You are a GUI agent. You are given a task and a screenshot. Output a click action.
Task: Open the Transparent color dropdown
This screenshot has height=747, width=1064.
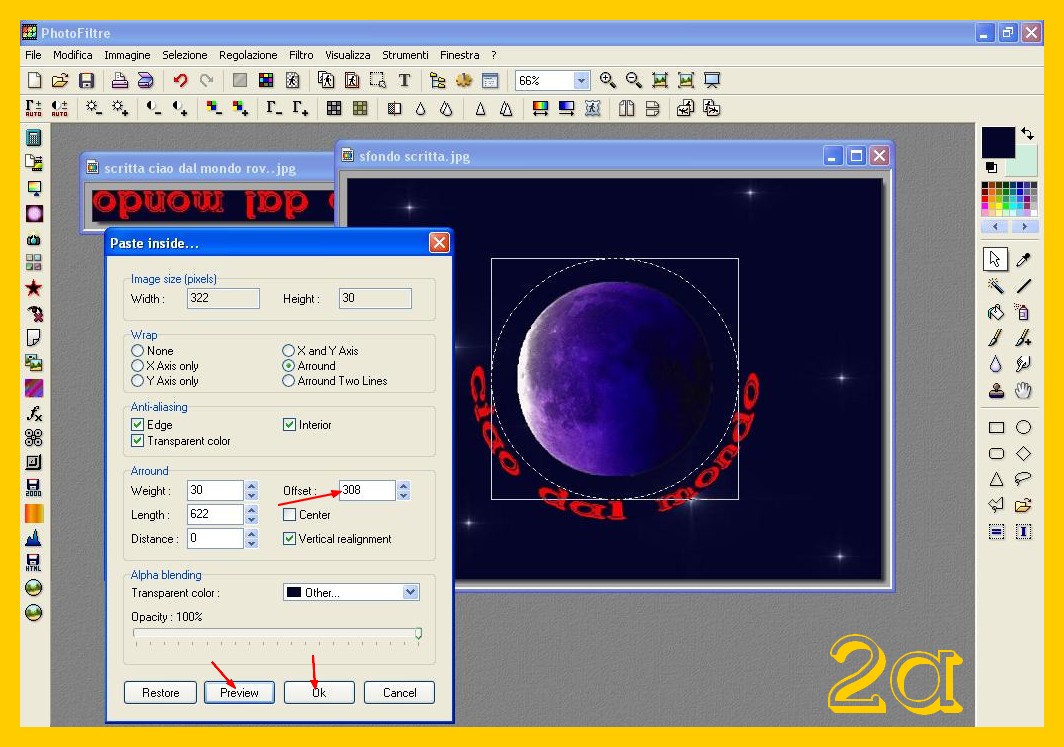tap(410, 592)
